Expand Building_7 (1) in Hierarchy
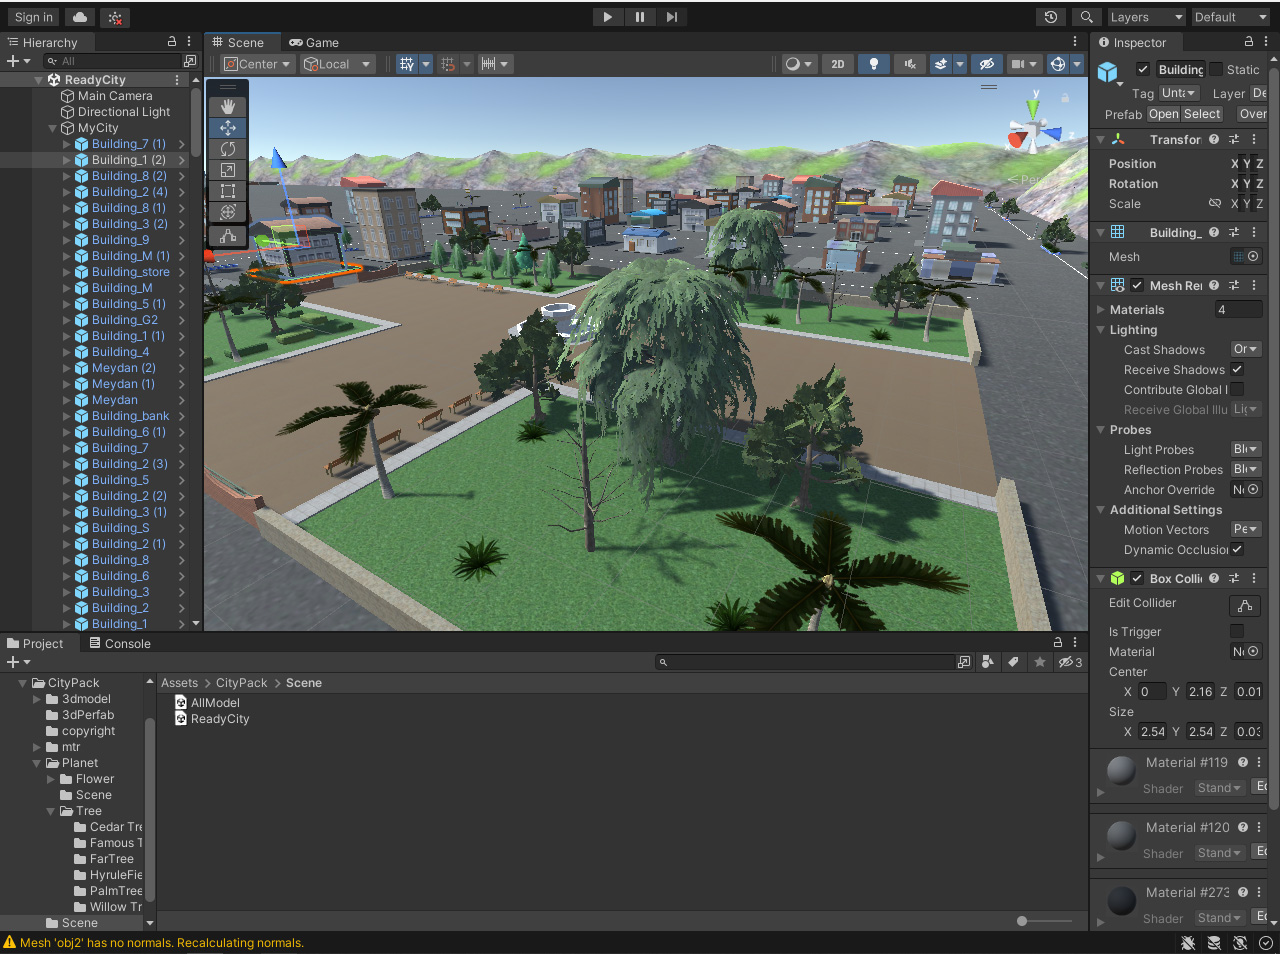The width and height of the screenshot is (1280, 954). (x=66, y=144)
